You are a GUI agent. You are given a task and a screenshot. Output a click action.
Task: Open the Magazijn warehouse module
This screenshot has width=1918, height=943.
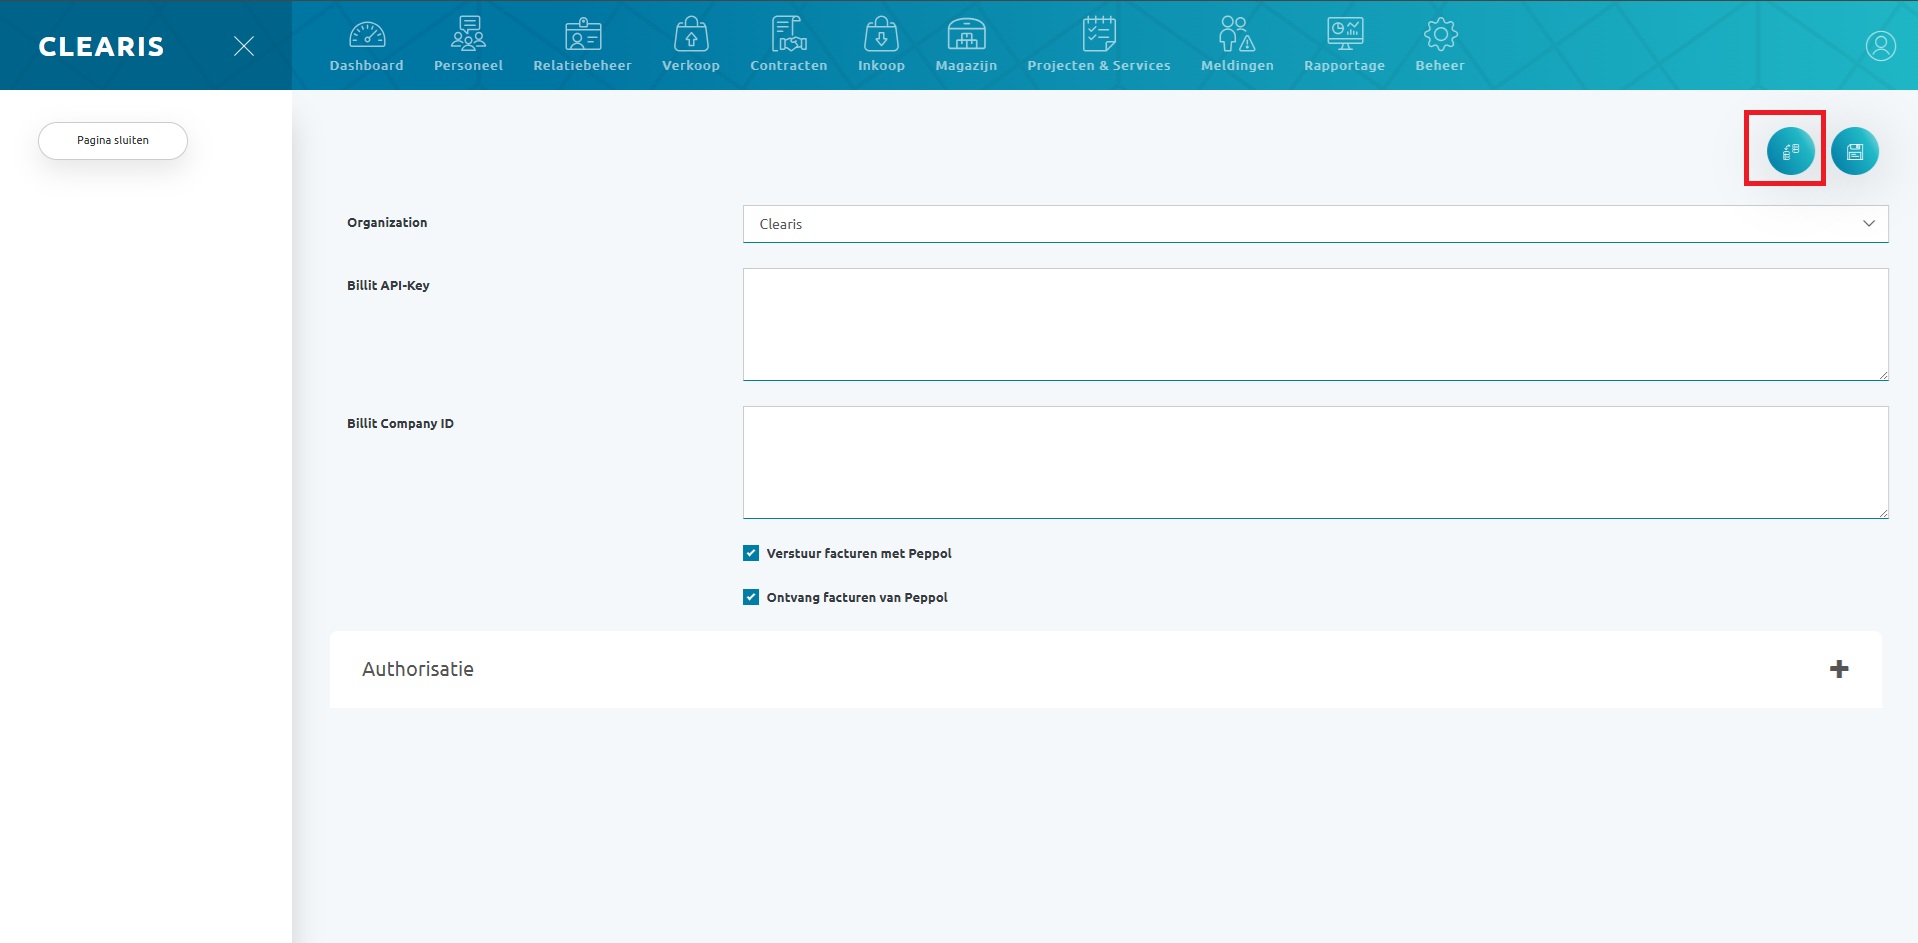[966, 45]
